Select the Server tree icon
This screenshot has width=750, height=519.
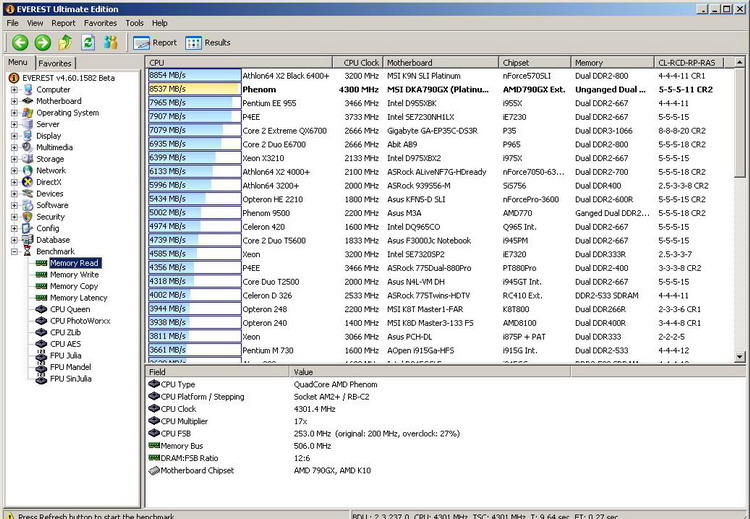click(x=28, y=124)
